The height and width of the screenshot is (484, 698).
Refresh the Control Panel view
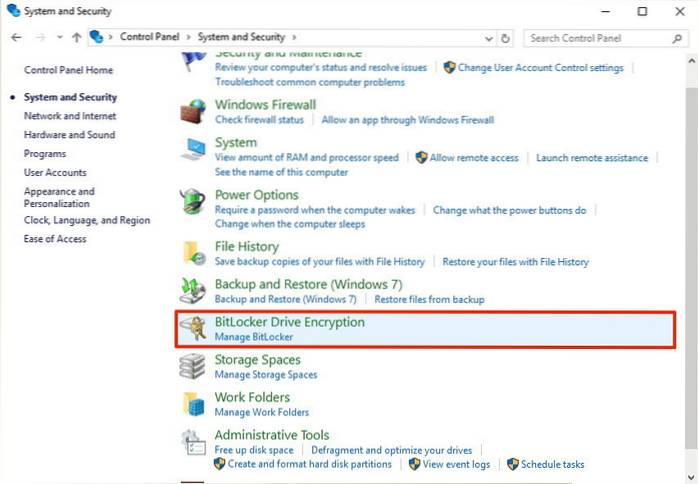coord(505,38)
